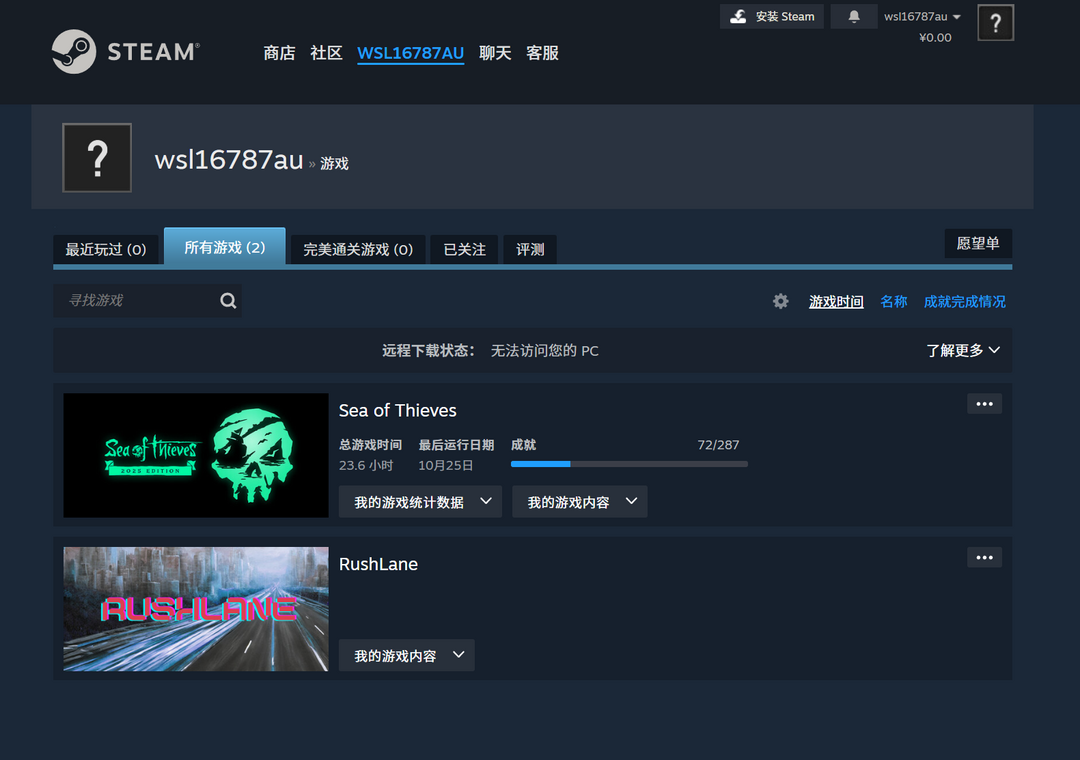The height and width of the screenshot is (760, 1080).
Task: Sort games by 名称
Action: (x=893, y=300)
